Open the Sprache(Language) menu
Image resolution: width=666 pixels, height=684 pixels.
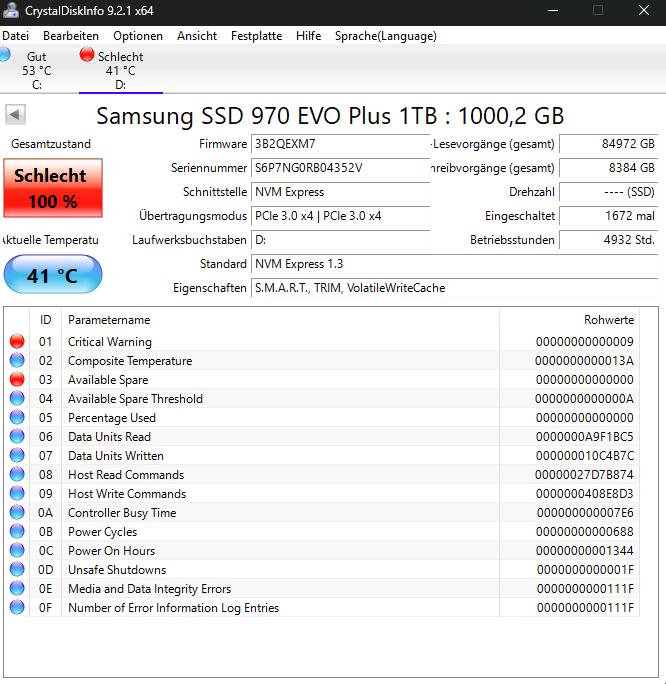(x=386, y=36)
